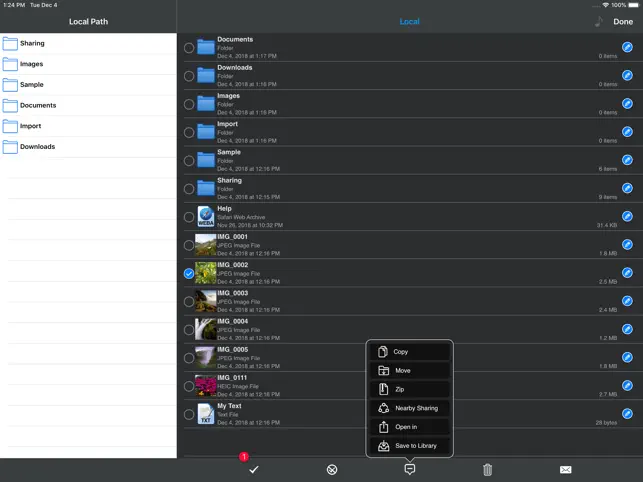
Task: Open Images folder in Local Path sidebar
Action: (x=88, y=64)
